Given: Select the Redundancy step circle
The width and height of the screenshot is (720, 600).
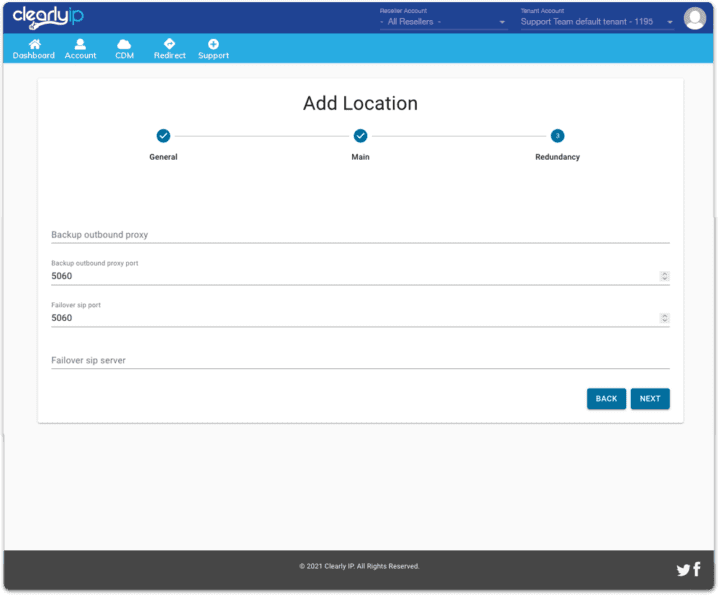Looking at the screenshot, I should (557, 136).
